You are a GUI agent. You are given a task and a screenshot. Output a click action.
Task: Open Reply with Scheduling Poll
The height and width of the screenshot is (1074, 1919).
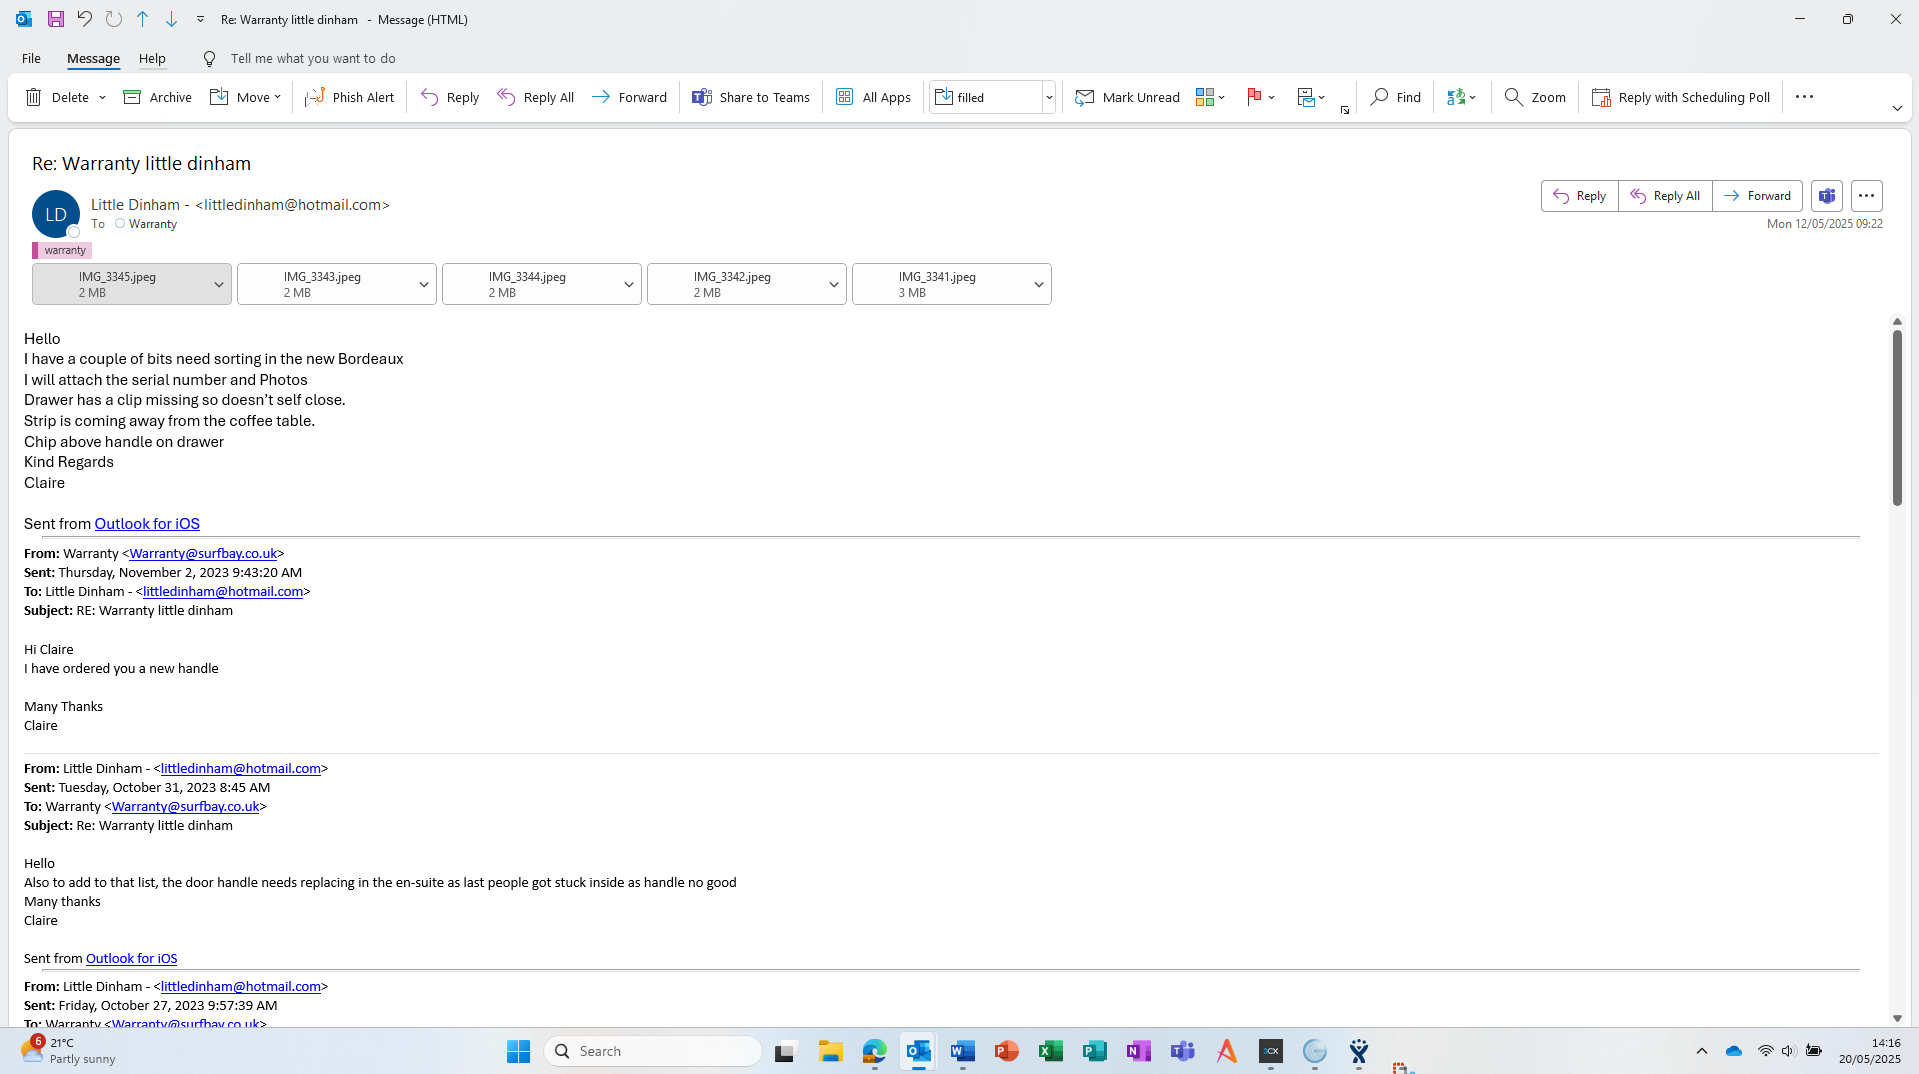pos(1681,97)
